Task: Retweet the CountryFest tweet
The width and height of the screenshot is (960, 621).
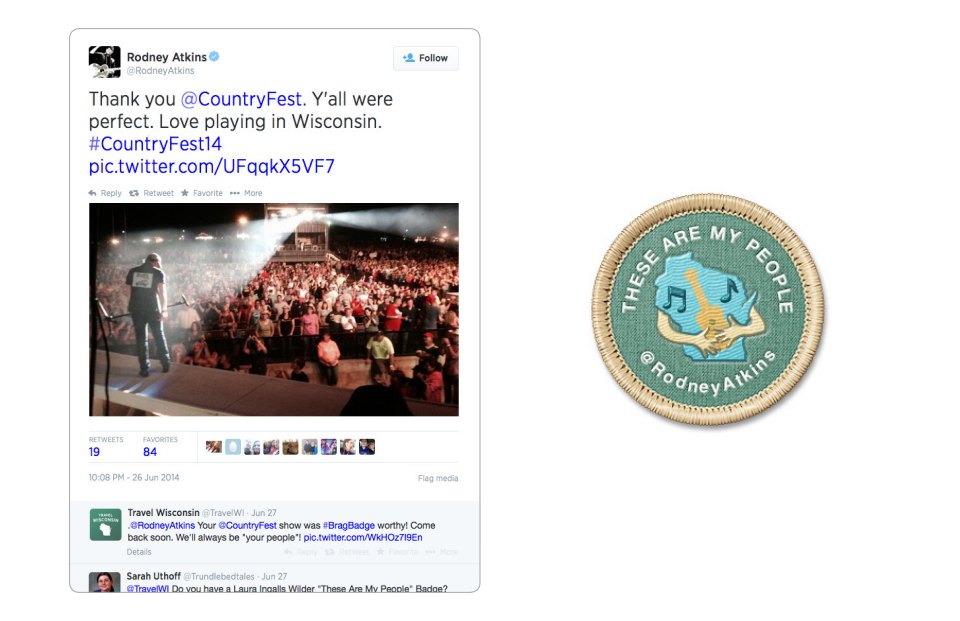Action: click(151, 193)
